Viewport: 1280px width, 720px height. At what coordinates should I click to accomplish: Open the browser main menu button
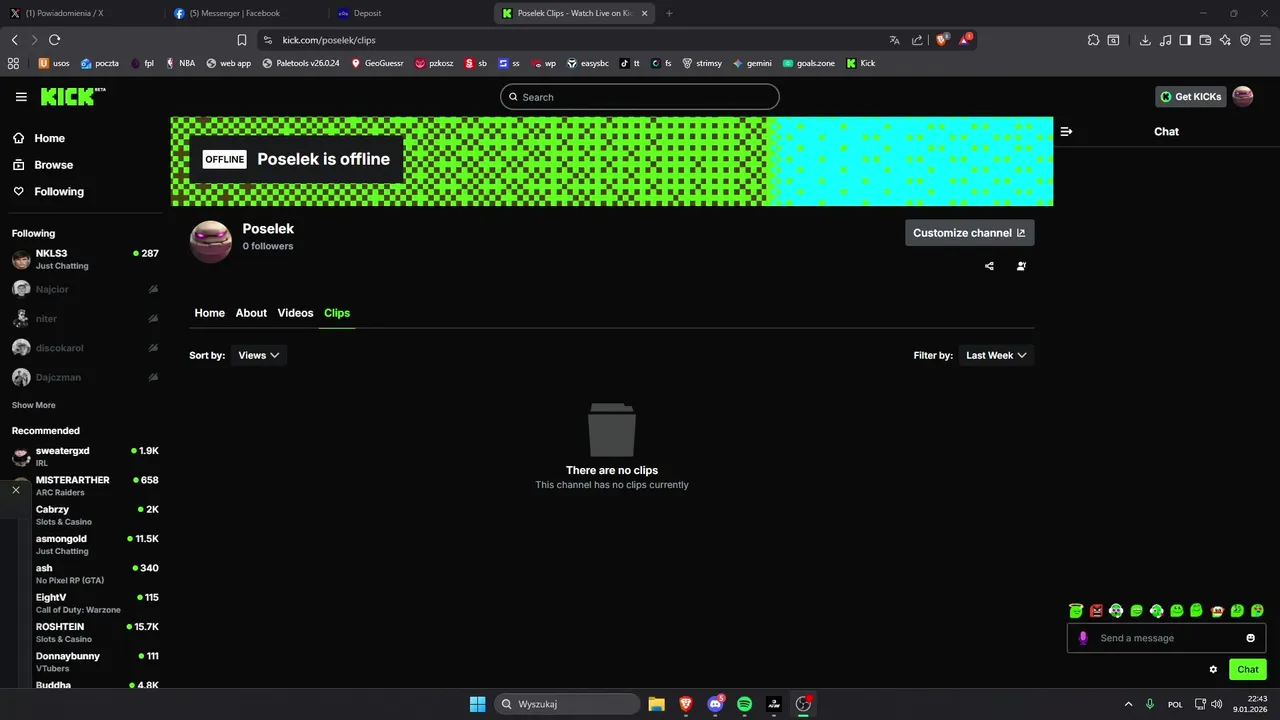pos(1265,40)
